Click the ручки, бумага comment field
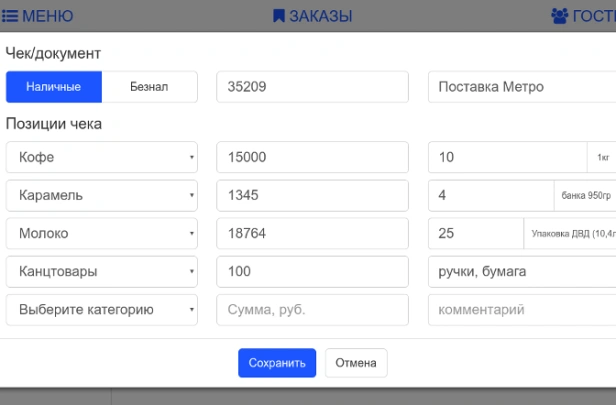The image size is (616, 405). [522, 271]
